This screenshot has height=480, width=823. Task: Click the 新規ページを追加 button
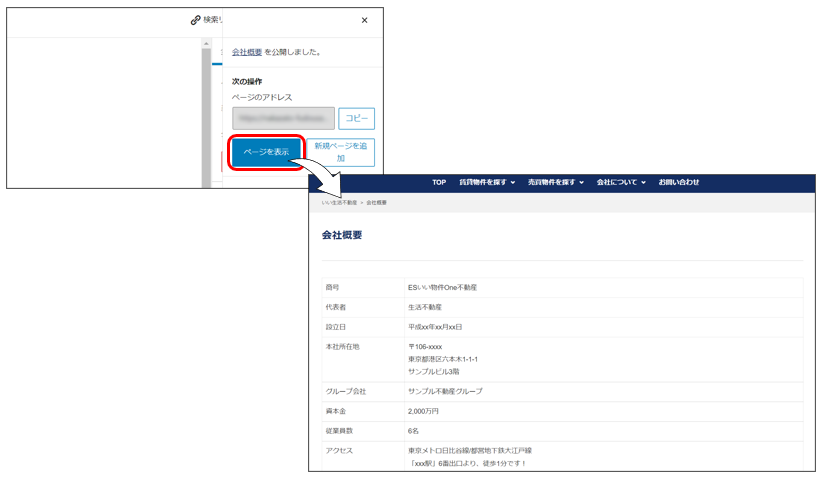(x=341, y=152)
